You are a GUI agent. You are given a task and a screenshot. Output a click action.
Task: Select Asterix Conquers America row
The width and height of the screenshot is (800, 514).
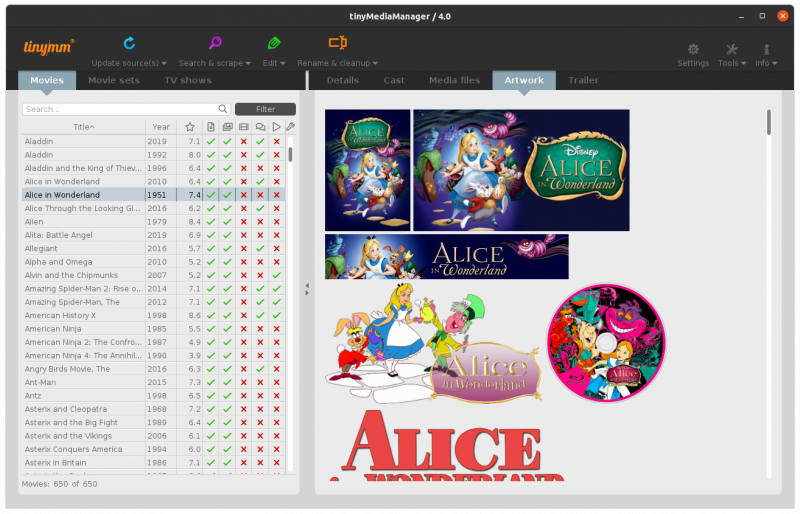(154, 449)
